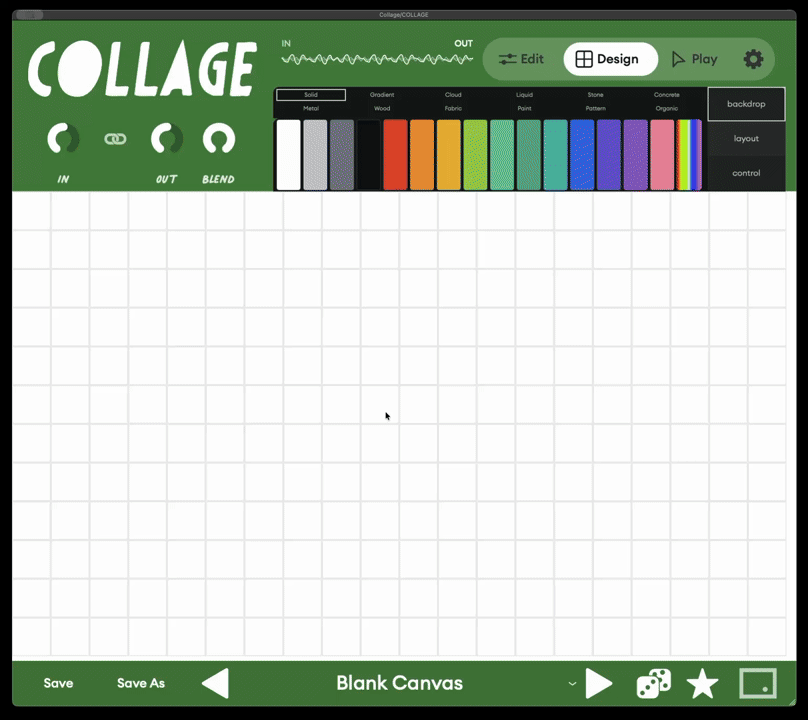Choose the Organic backdrop category
This screenshot has width=808, height=720.
(666, 109)
